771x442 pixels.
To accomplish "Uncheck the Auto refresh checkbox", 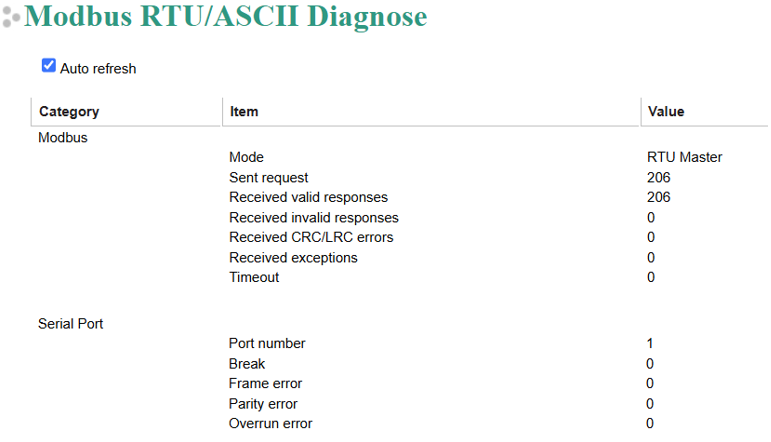I will (x=49, y=65).
